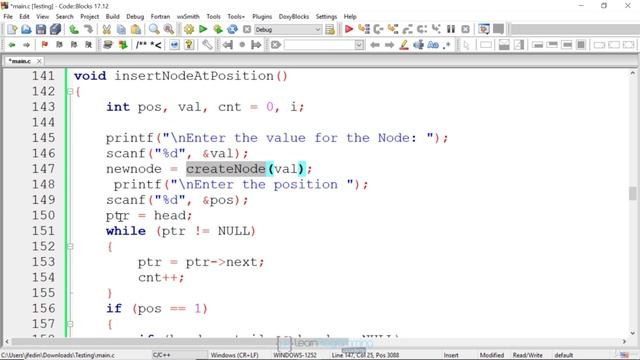Insert Doxygen block comment icon
The height and width of the screenshot is (360, 640).
(x=141, y=45)
